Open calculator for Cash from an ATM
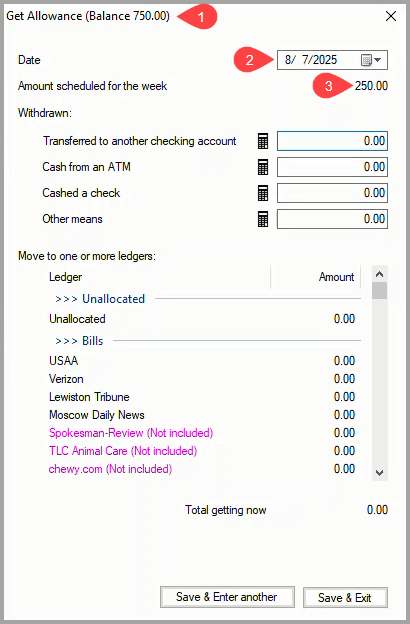Viewport: 410px width, 624px height. 263,167
